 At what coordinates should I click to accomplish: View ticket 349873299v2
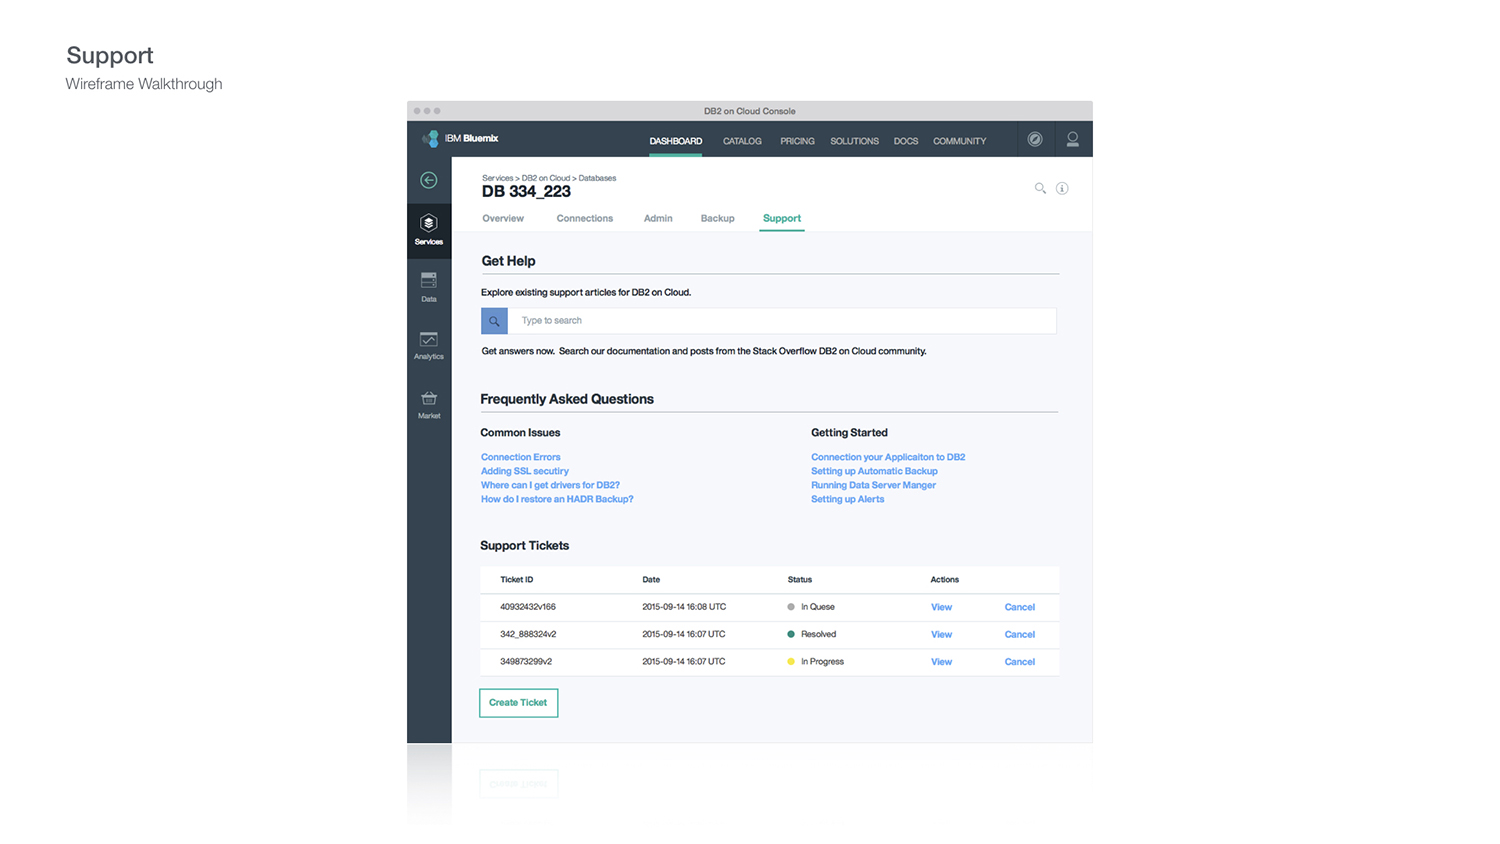(x=941, y=662)
